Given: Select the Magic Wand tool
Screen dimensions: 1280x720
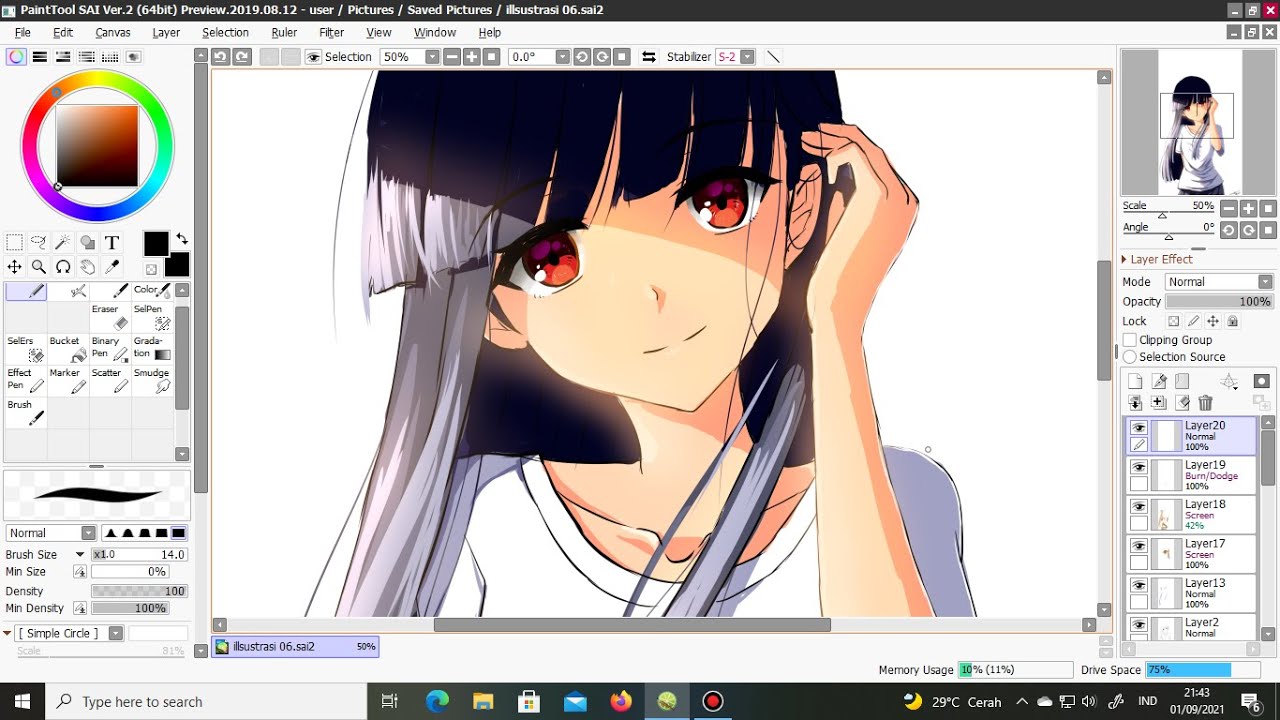Looking at the screenshot, I should [63, 242].
